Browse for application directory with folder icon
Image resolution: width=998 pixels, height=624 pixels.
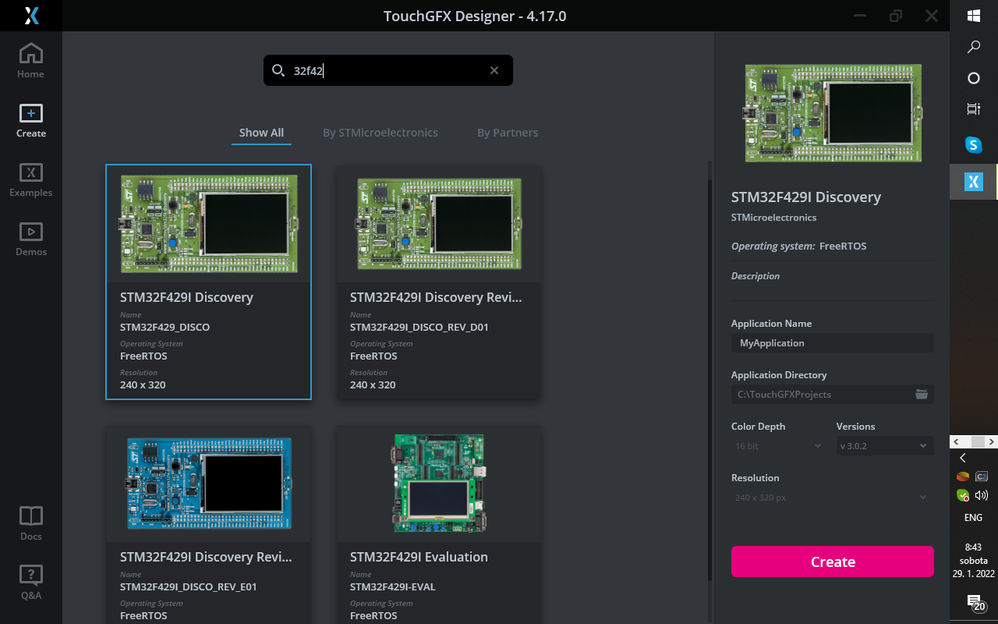click(x=921, y=394)
